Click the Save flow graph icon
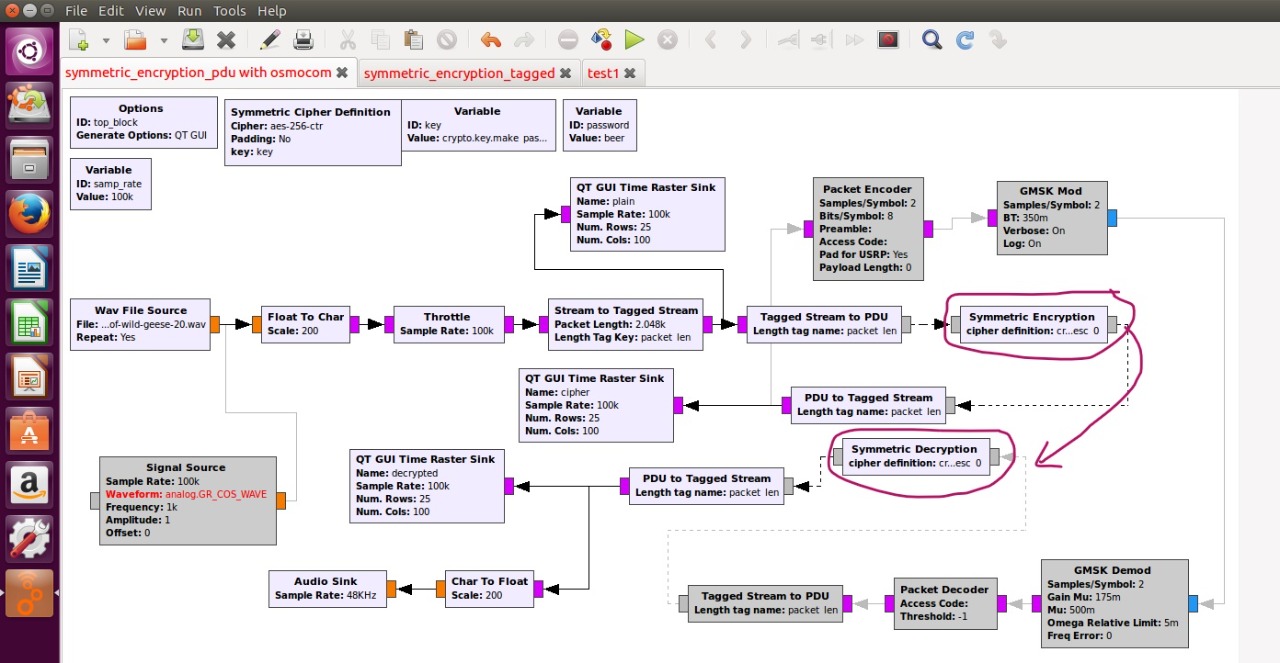The width and height of the screenshot is (1280, 663). pos(193,40)
